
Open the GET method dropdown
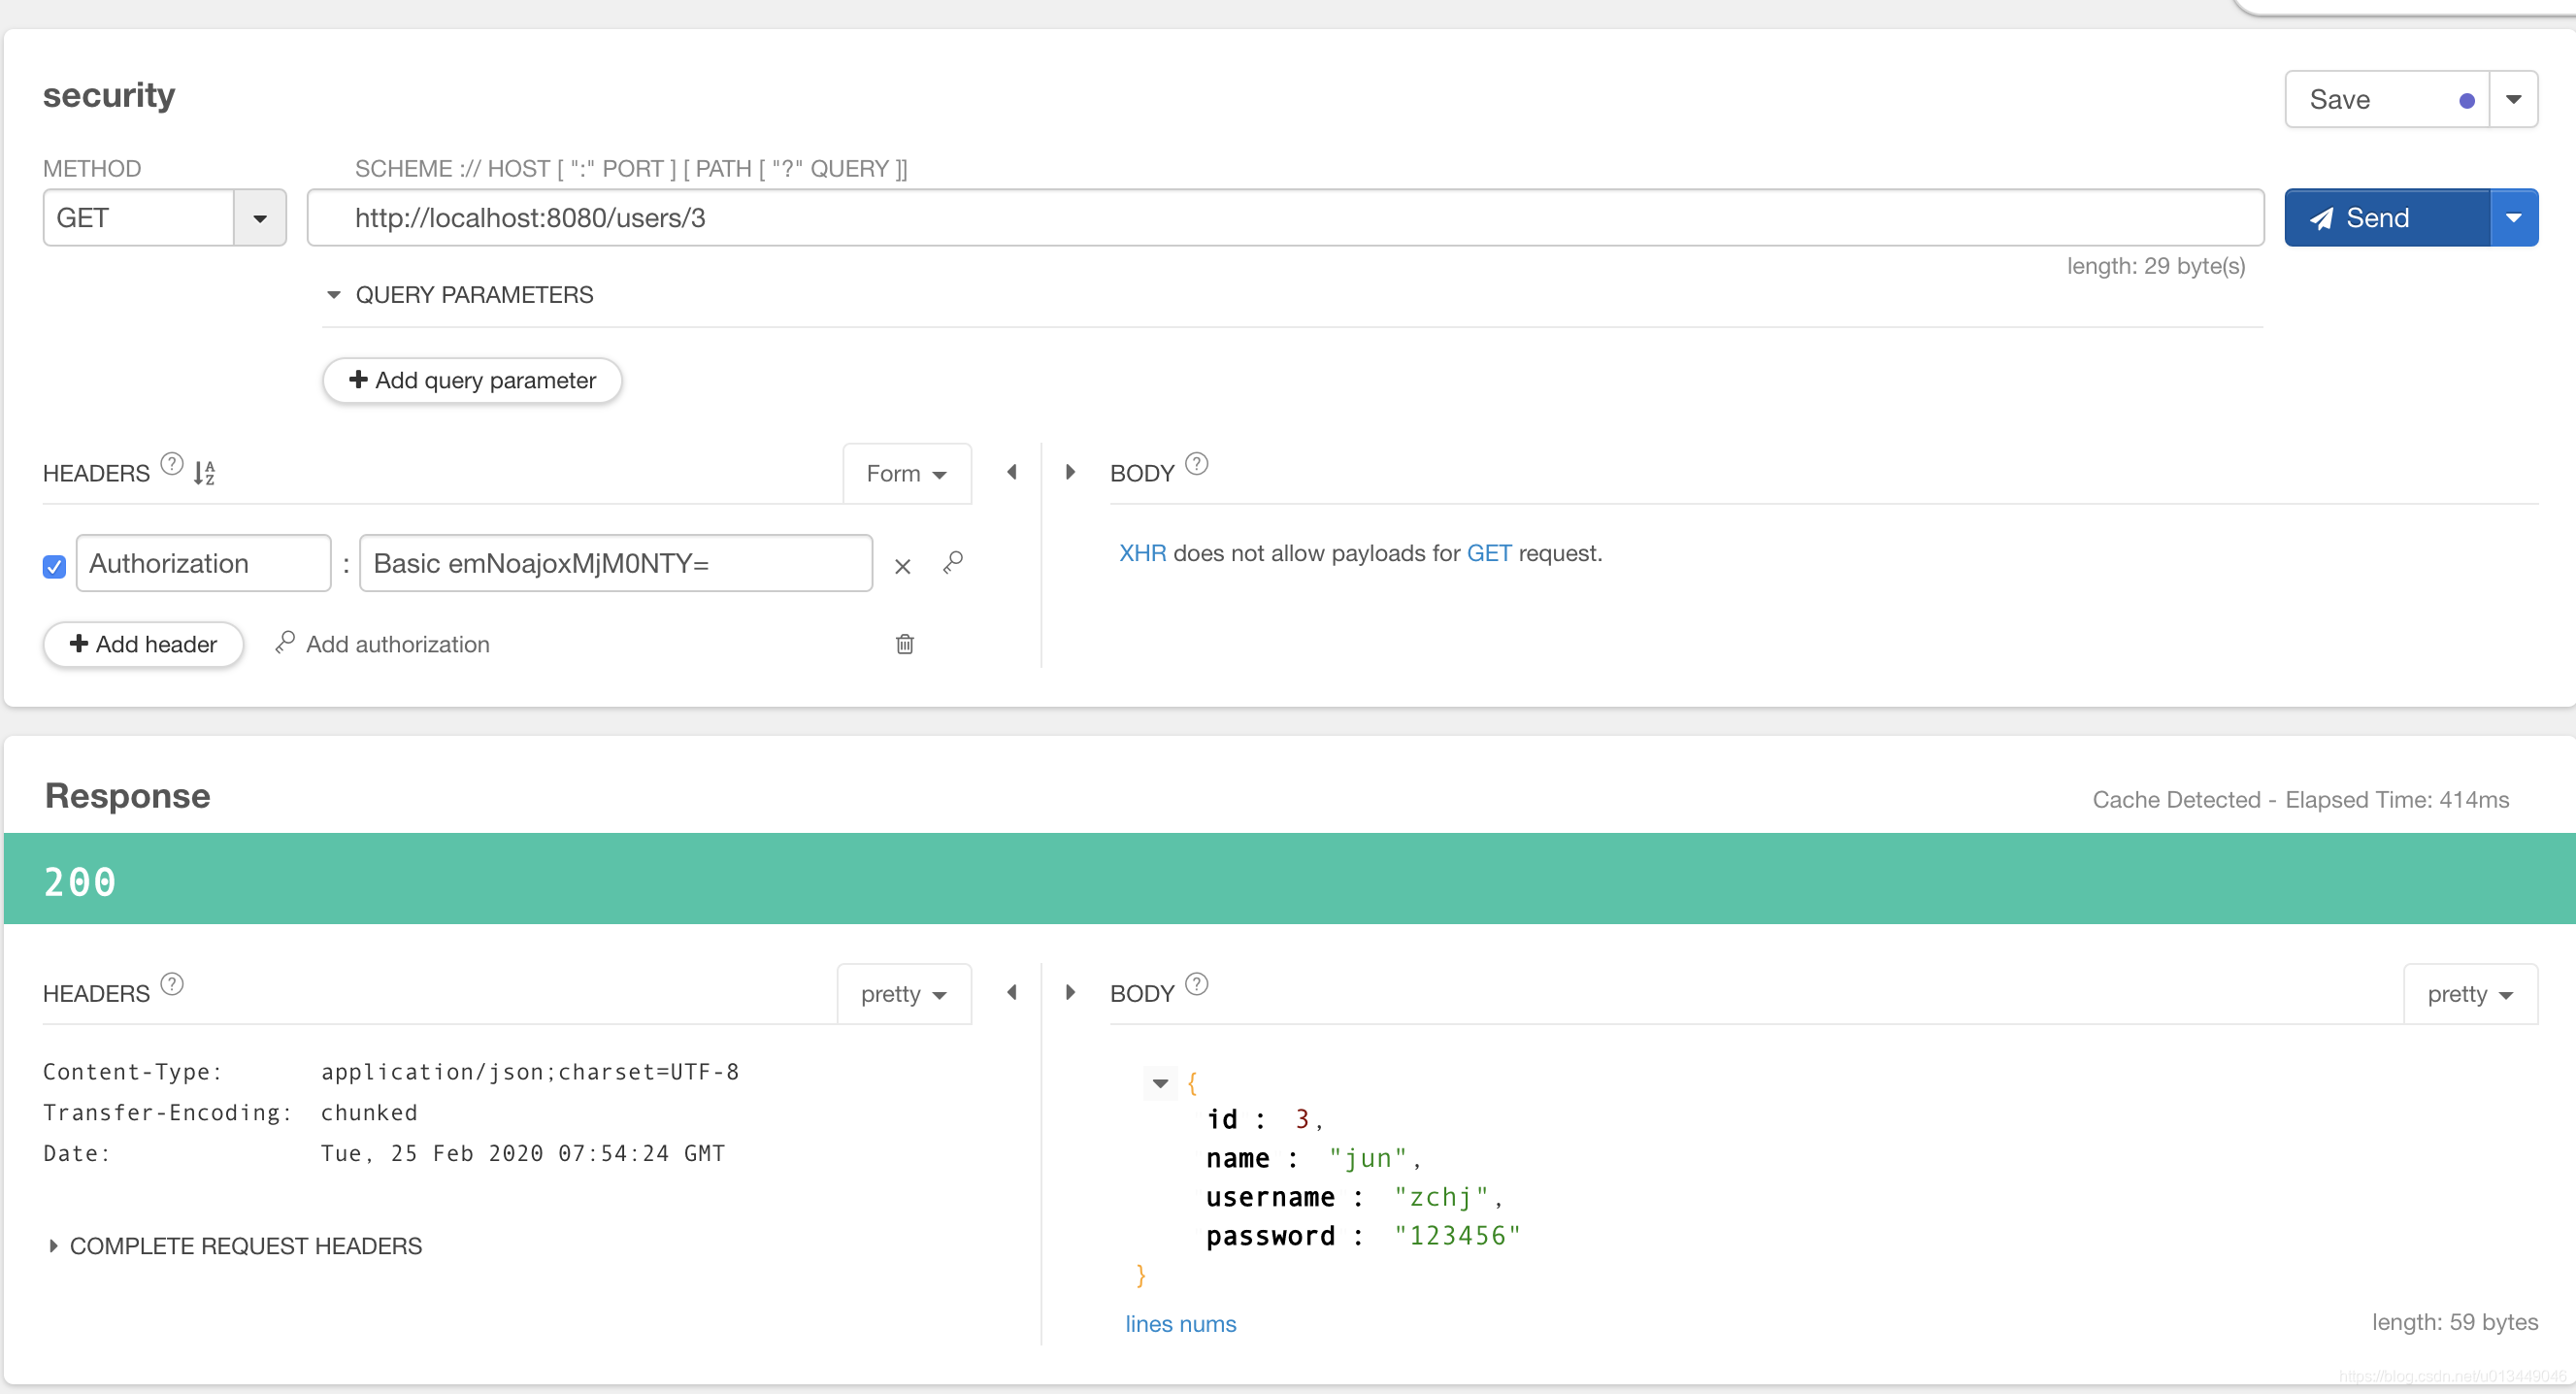260,218
